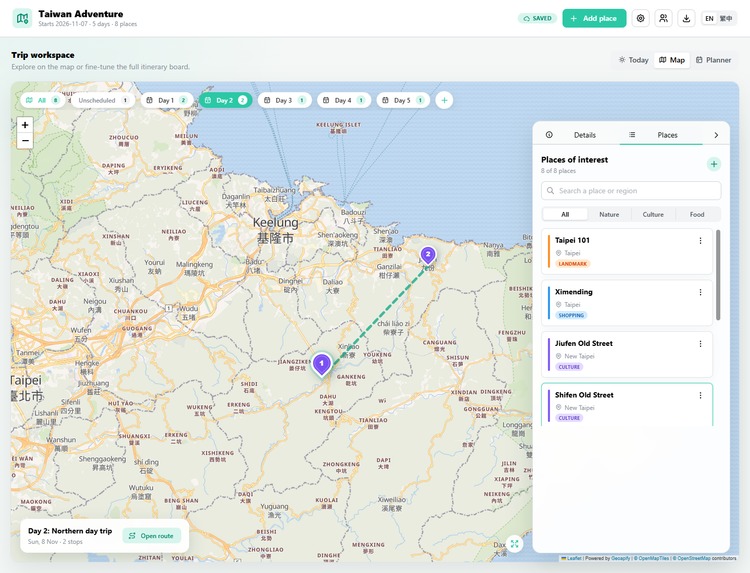Click the SAVED status badge

[x=537, y=18]
